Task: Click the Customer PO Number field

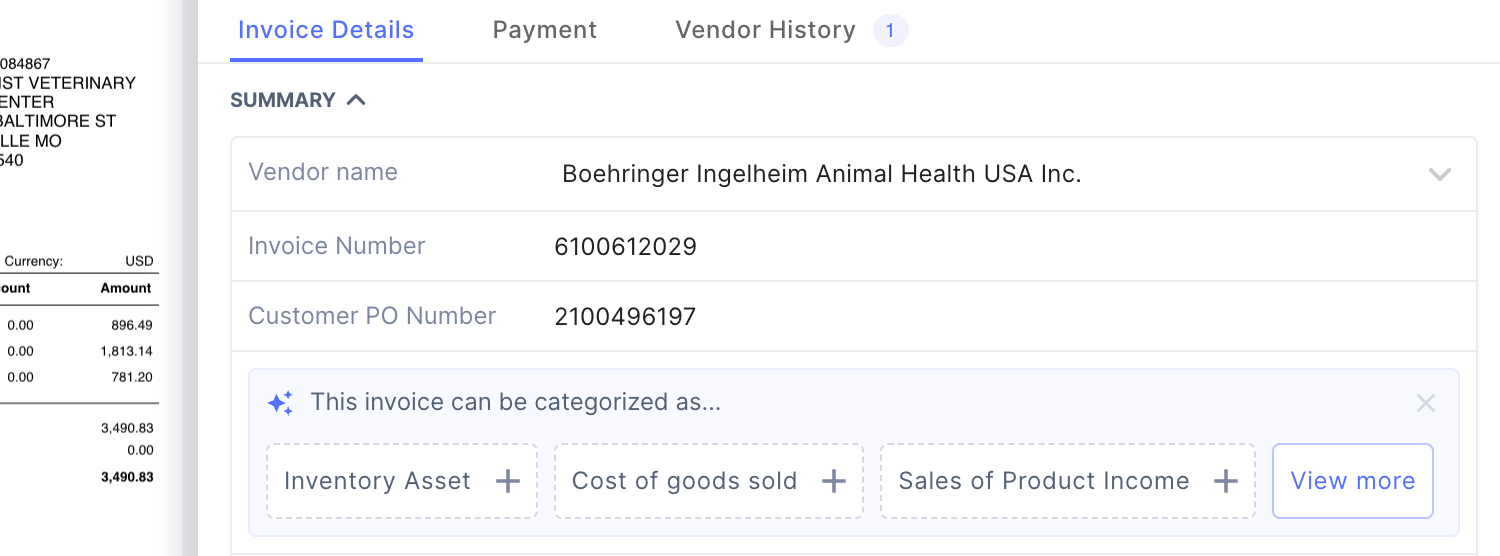Action: [626, 317]
